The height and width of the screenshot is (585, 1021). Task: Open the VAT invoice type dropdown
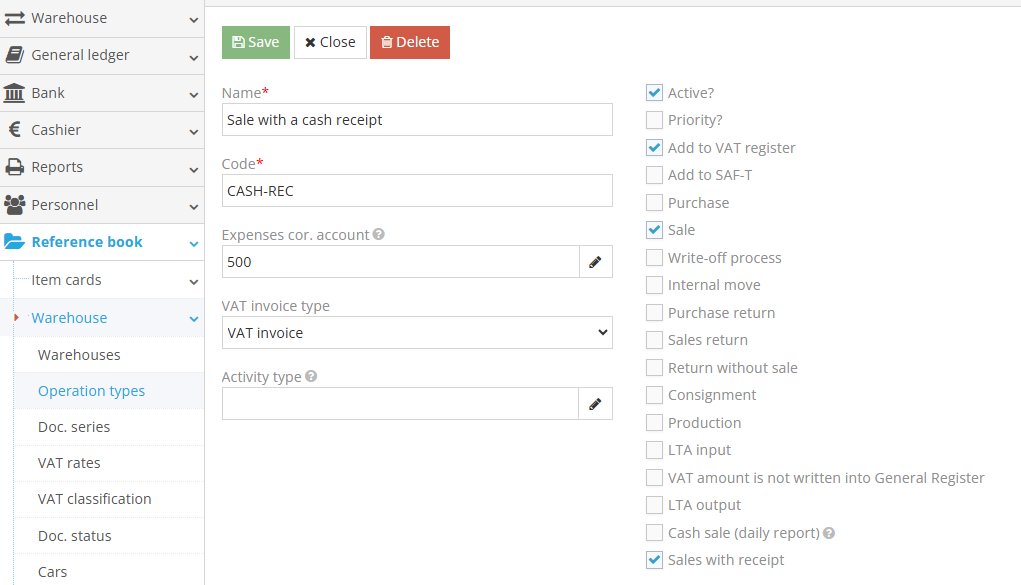pyautogui.click(x=416, y=333)
